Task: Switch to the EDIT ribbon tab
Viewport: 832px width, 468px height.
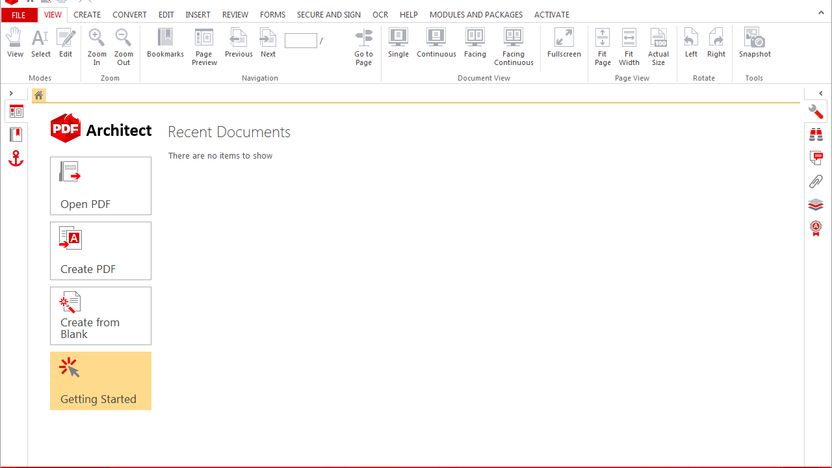Action: 166,15
